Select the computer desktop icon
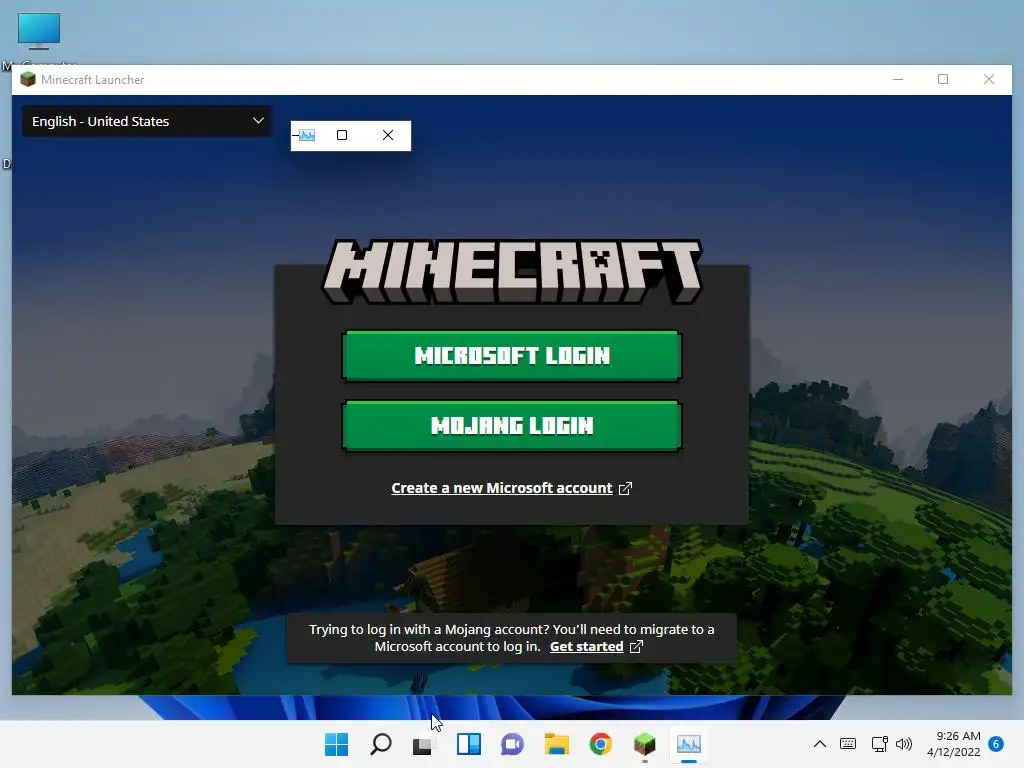The width and height of the screenshot is (1024, 768). (39, 31)
